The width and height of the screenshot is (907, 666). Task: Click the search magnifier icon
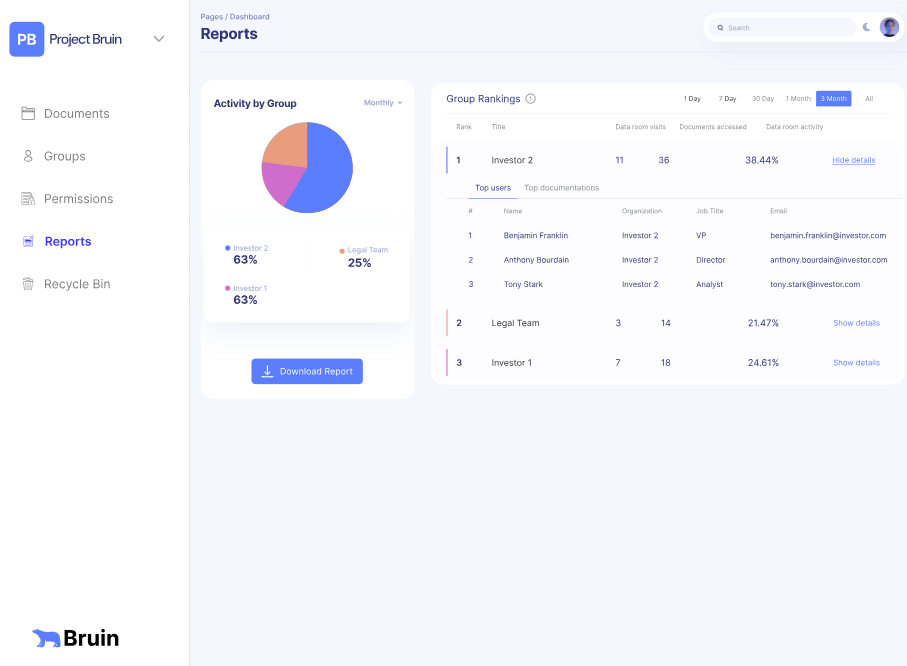tap(720, 28)
